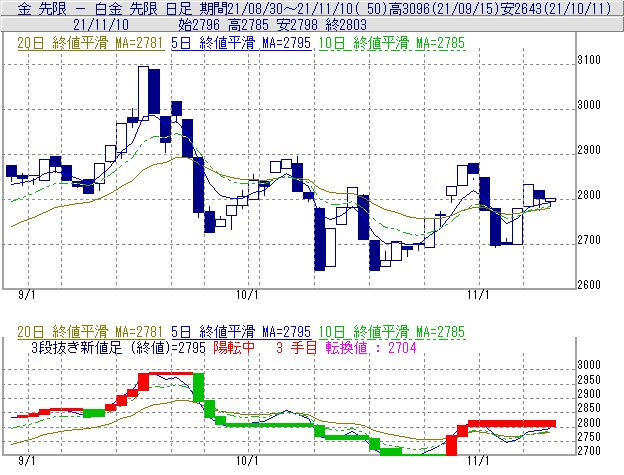624x475 pixels.
Task: Click upper chart legend '10日 終値平滑 MA=2785'
Action: tap(392, 43)
